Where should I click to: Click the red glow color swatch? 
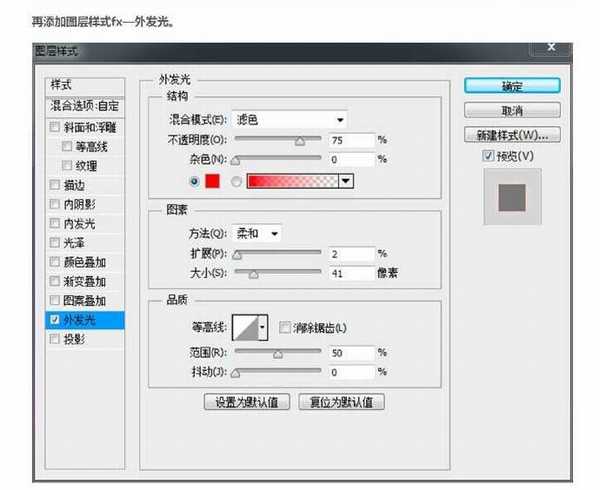coord(212,181)
